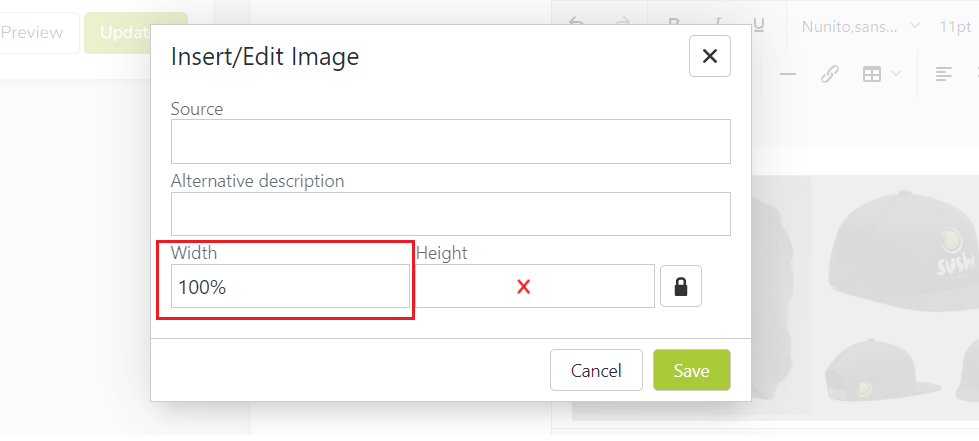The width and height of the screenshot is (979, 441).
Task: Toggle underline formatting in toolbar
Action: click(x=759, y=25)
